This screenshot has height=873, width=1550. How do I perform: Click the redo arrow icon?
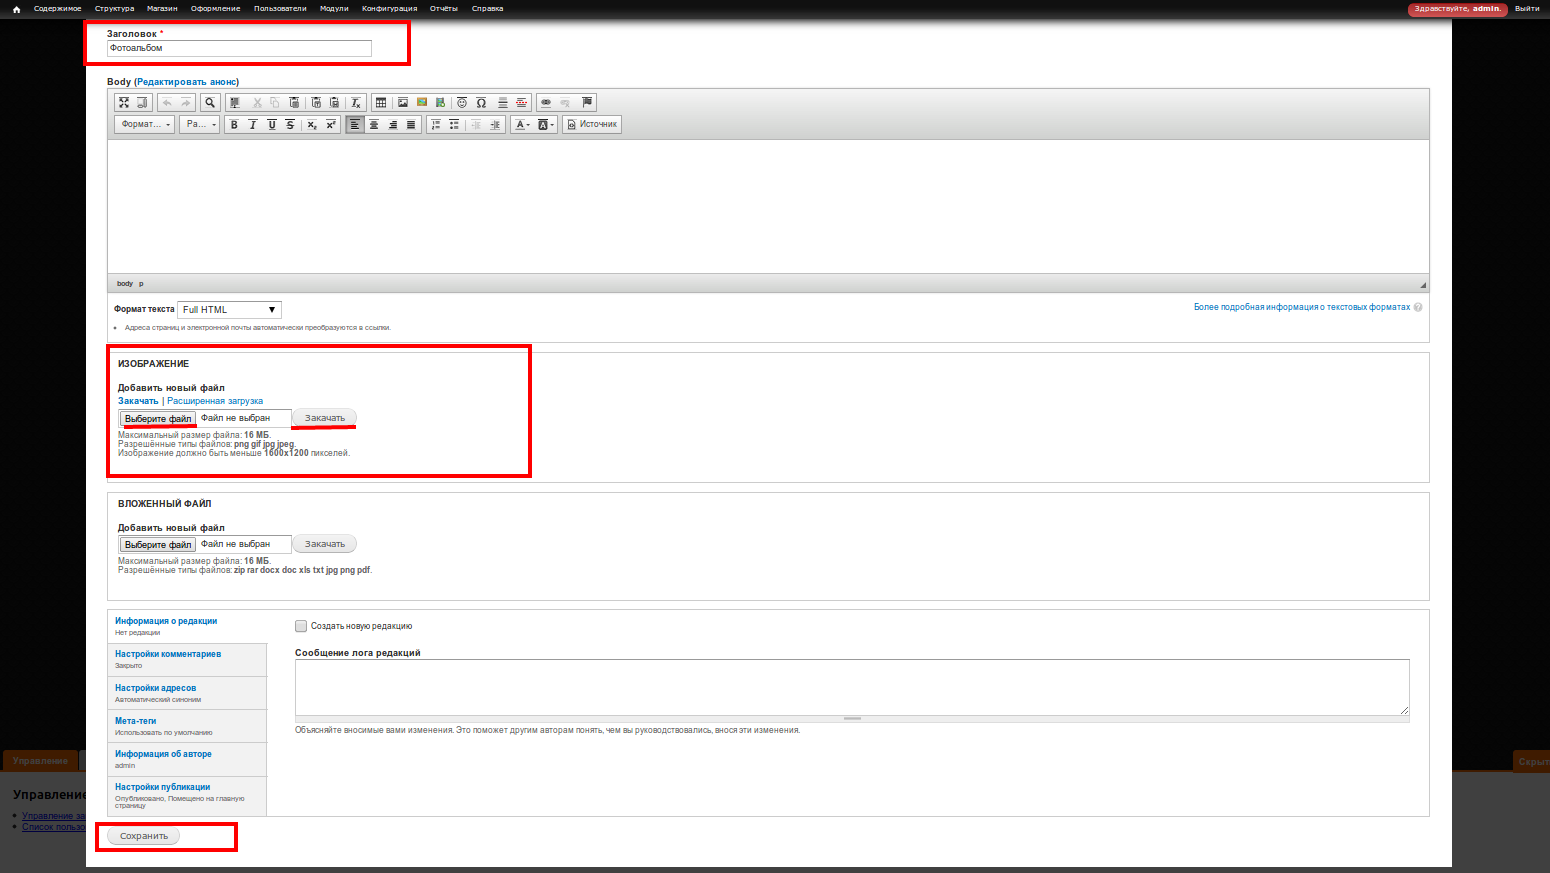[186, 103]
